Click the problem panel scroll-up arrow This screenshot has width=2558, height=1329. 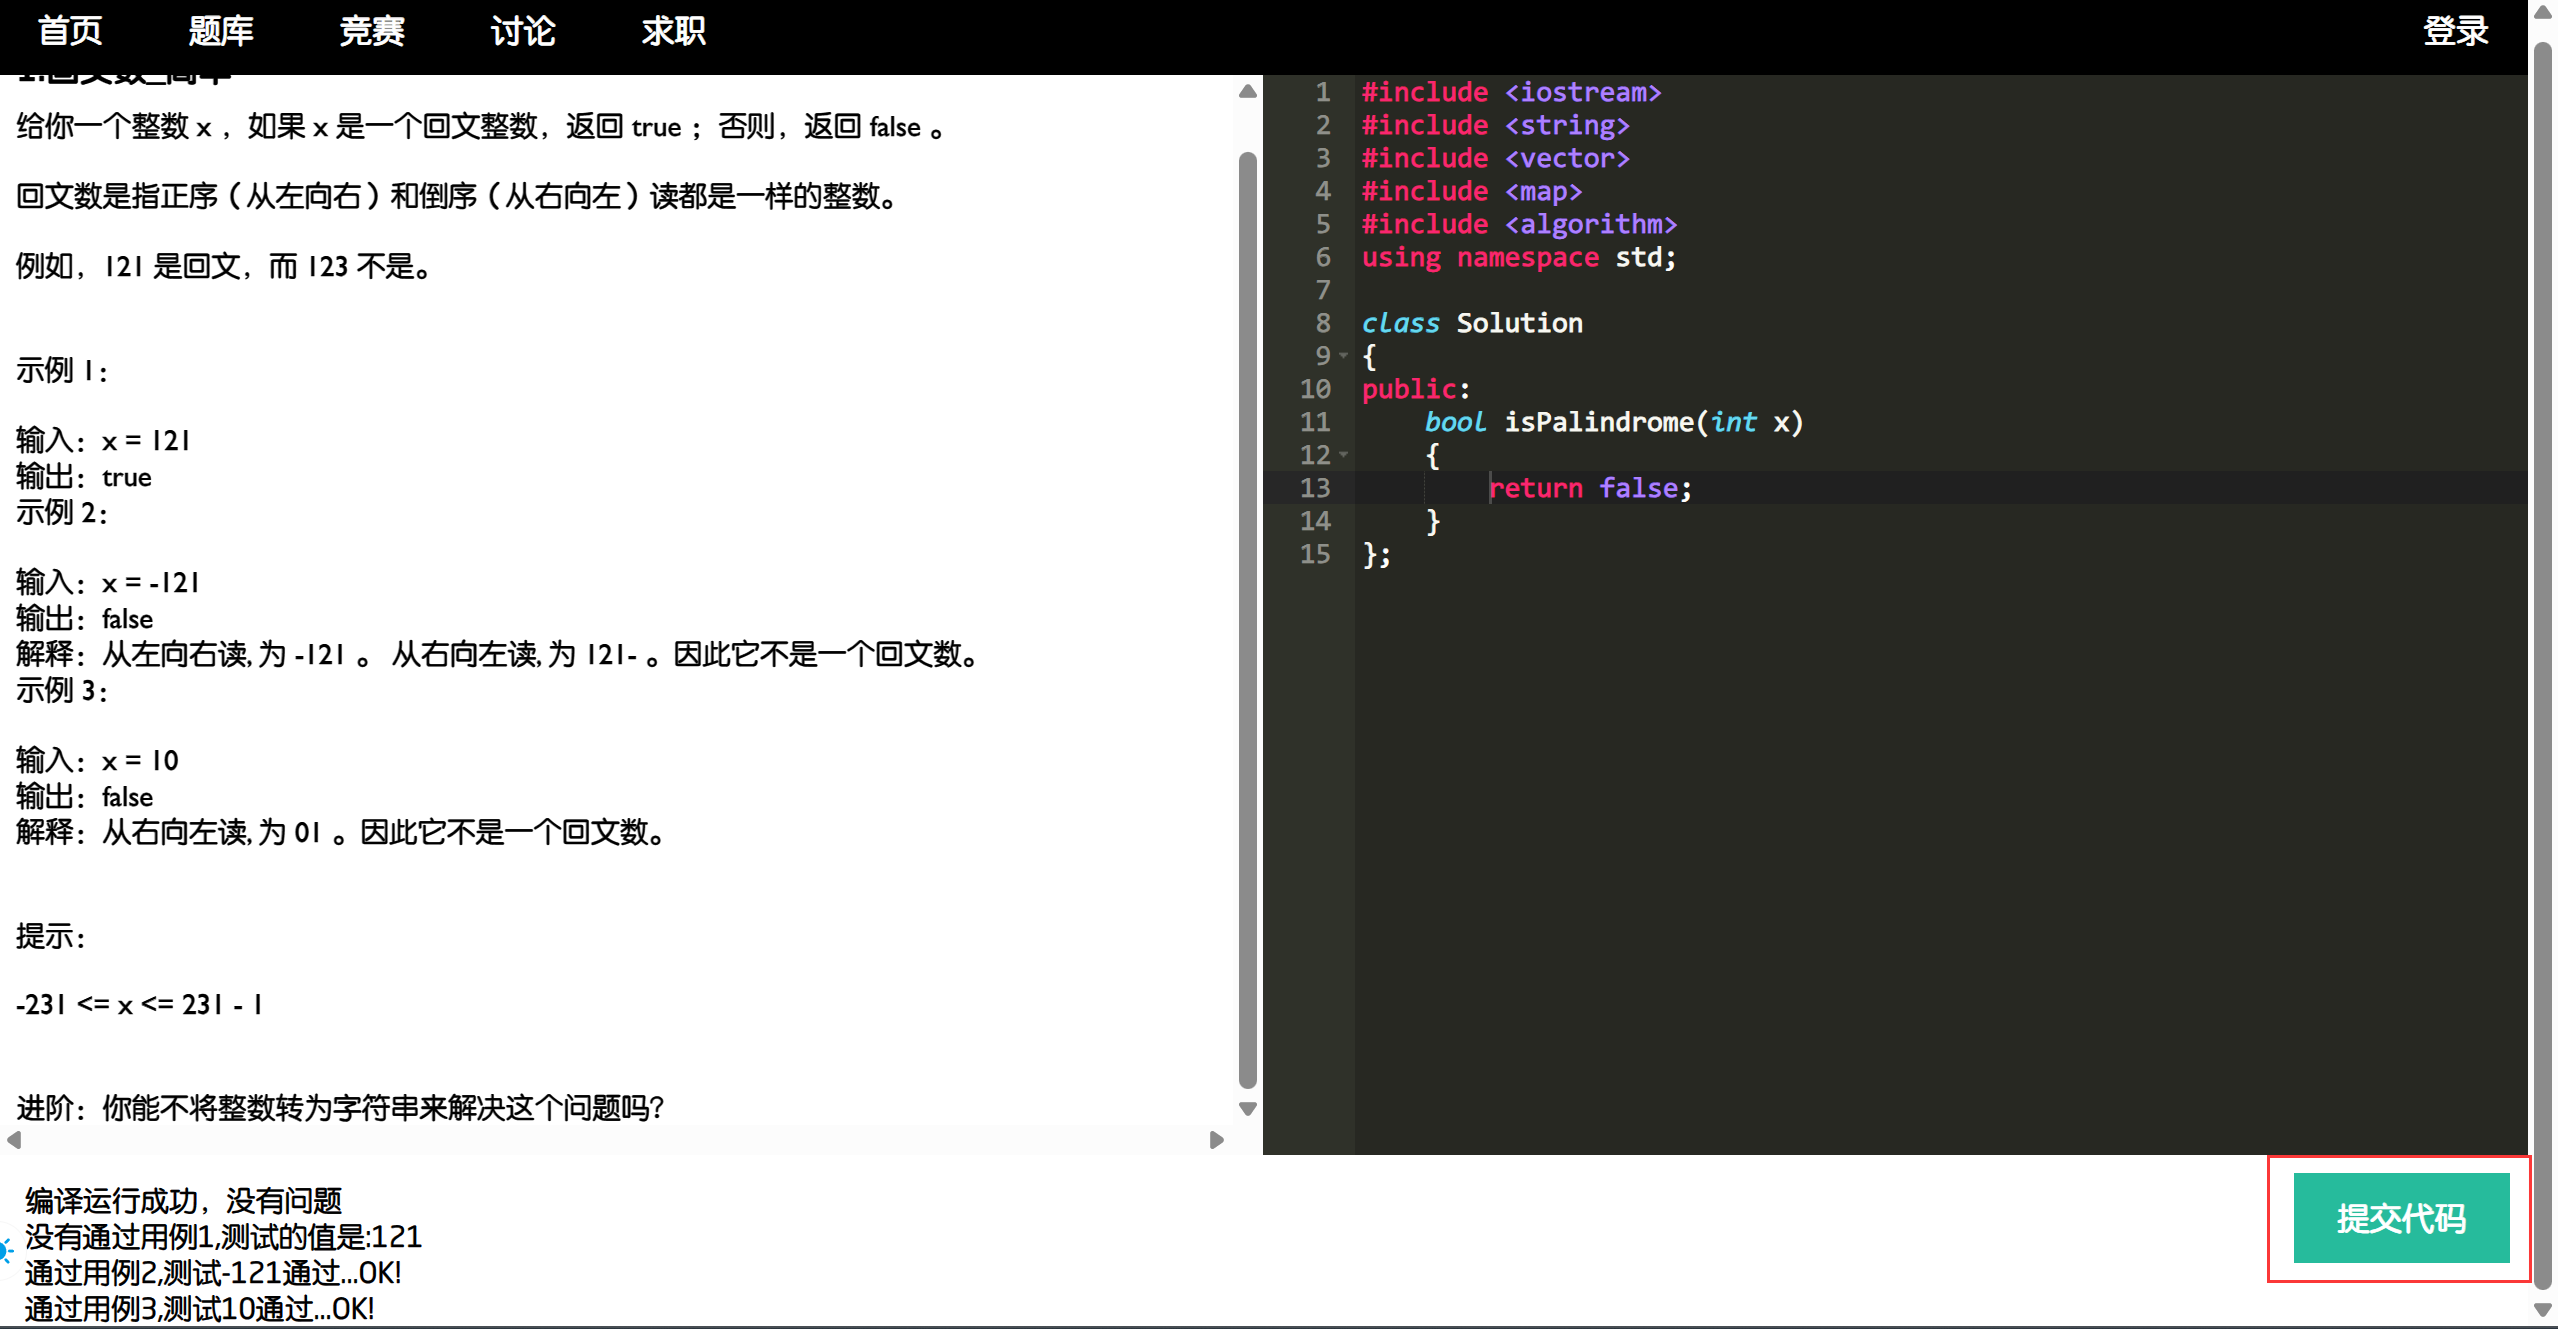(1247, 91)
